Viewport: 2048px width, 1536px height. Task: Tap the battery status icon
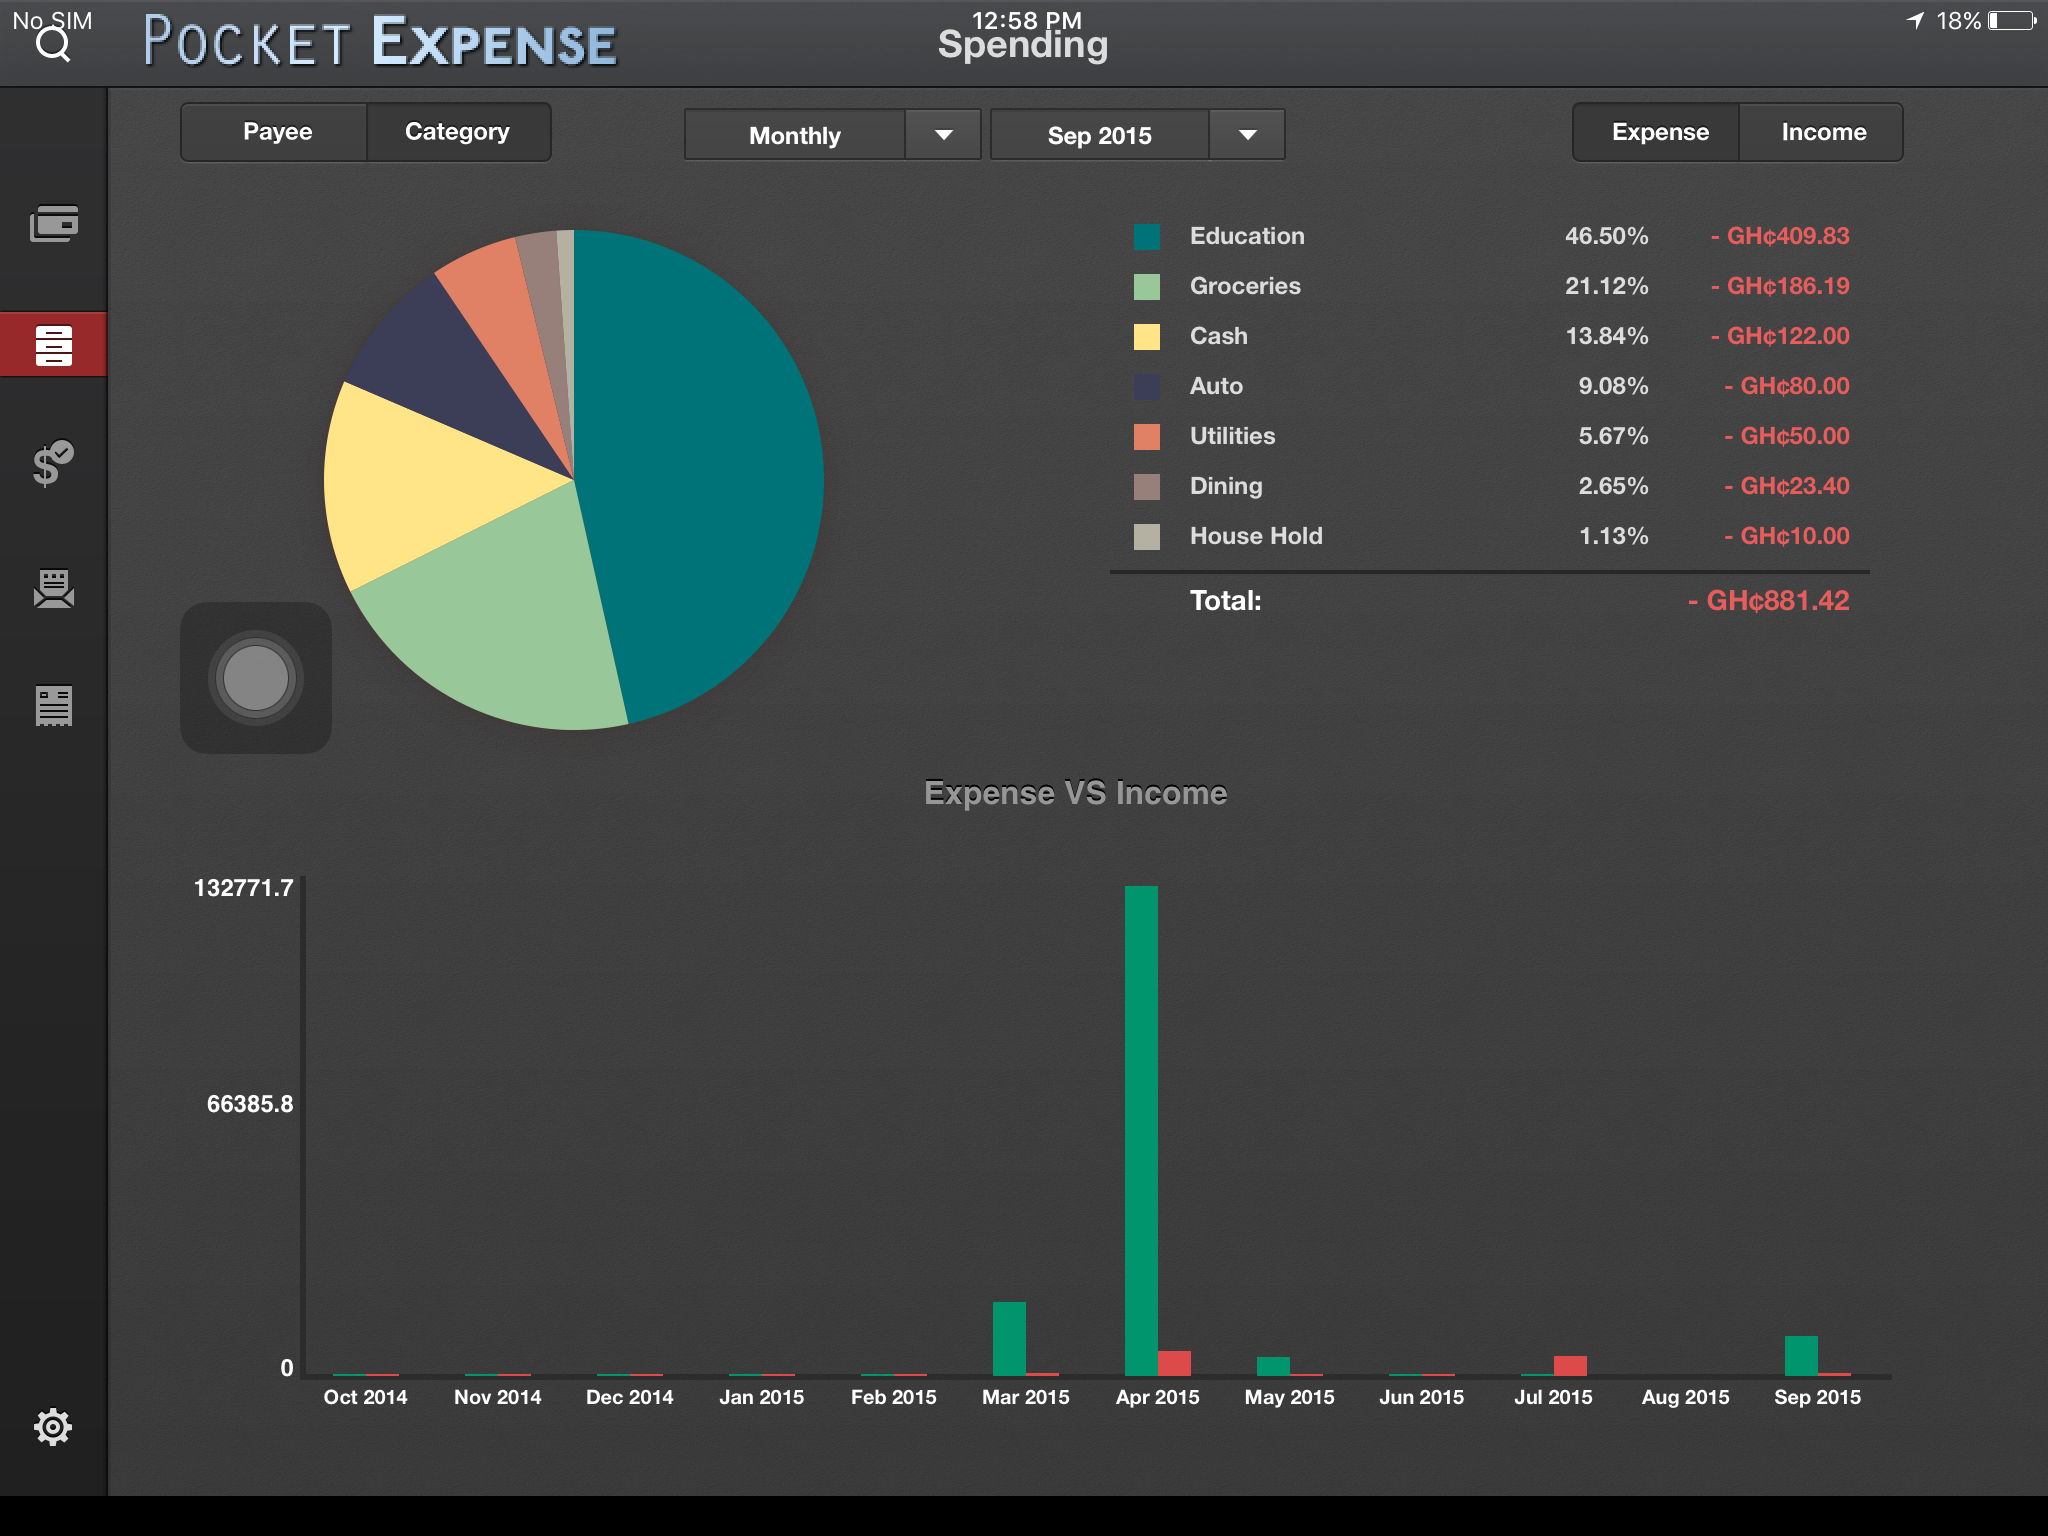tap(2012, 21)
